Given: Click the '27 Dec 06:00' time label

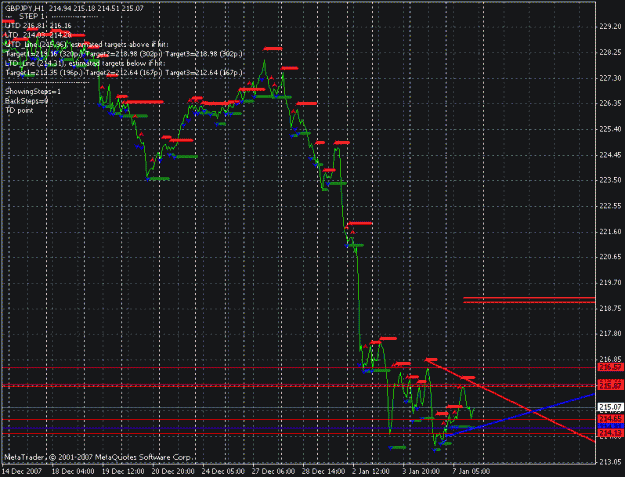Looking at the screenshot, I should point(273,471).
